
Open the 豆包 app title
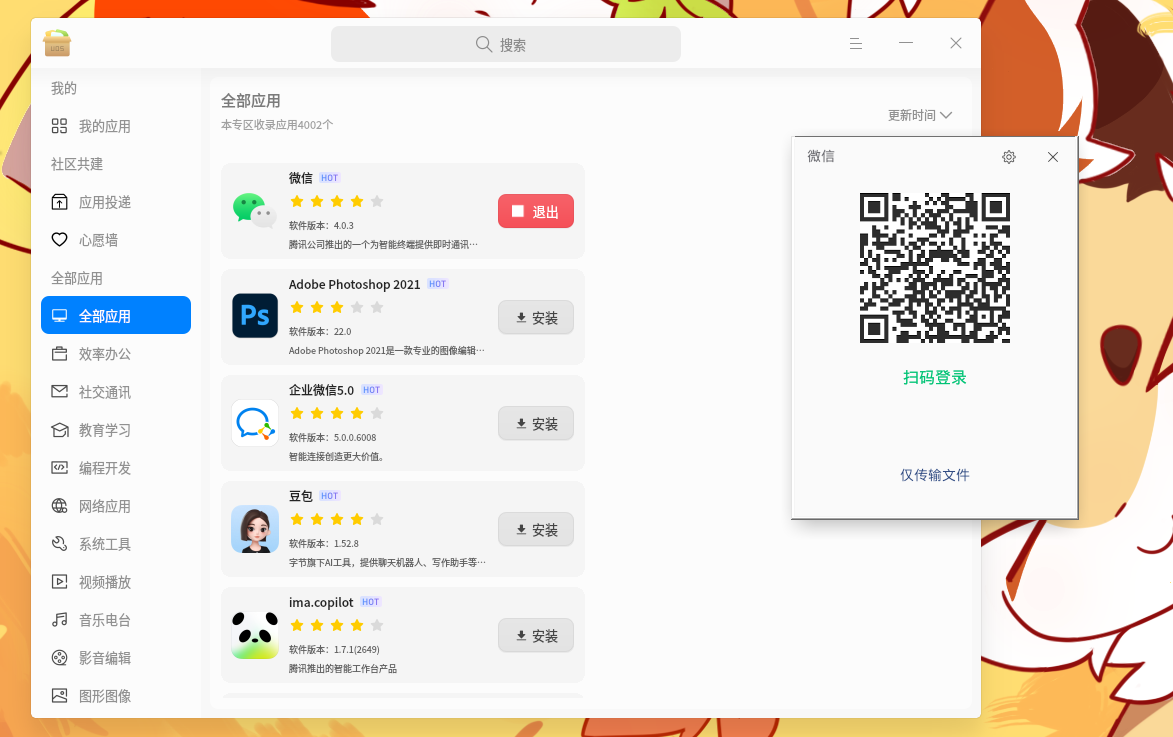[301, 496]
